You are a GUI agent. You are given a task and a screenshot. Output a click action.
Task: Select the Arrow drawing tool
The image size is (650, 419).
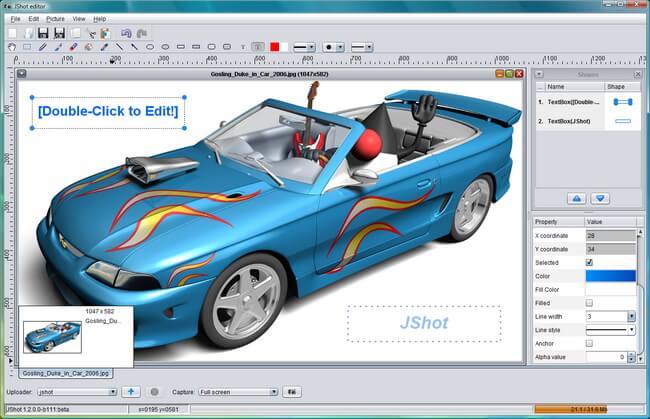coord(134,47)
